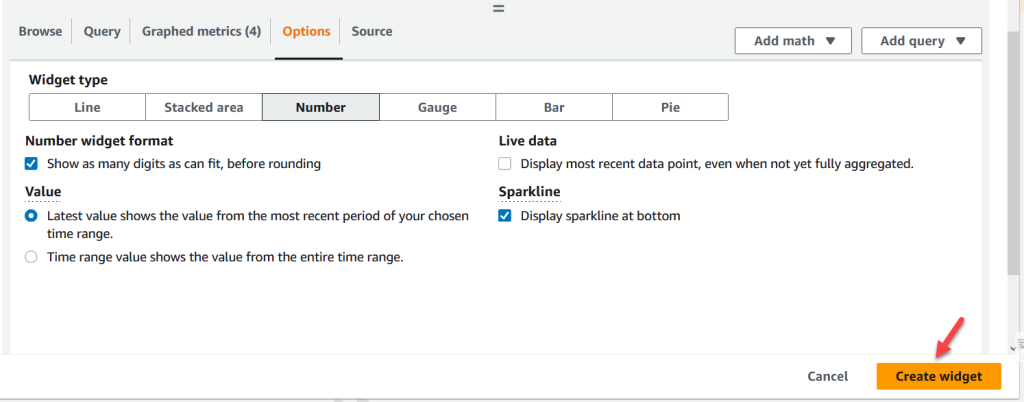The height and width of the screenshot is (402, 1024).
Task: Select the Time range value option
Action: pyautogui.click(x=32, y=257)
